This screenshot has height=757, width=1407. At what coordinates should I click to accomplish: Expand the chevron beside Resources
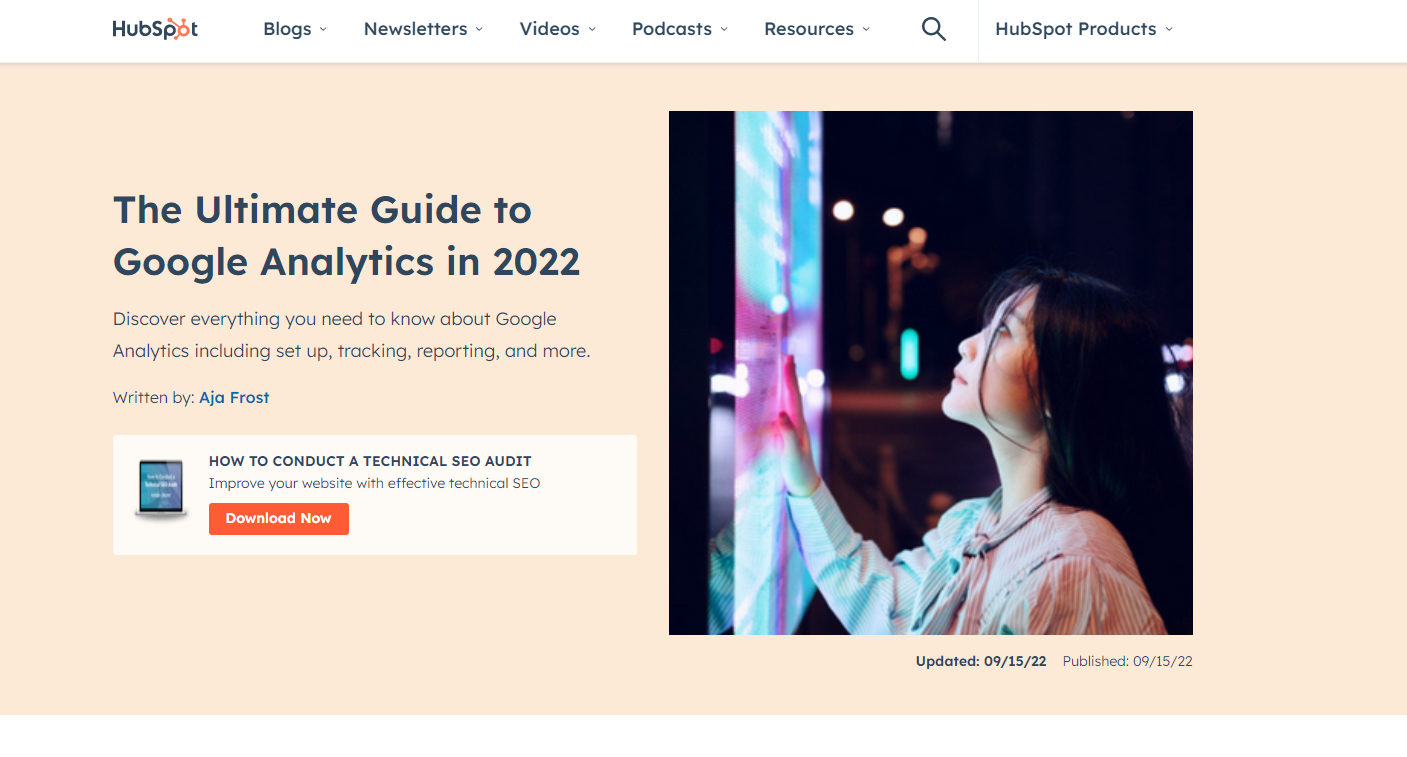click(865, 30)
